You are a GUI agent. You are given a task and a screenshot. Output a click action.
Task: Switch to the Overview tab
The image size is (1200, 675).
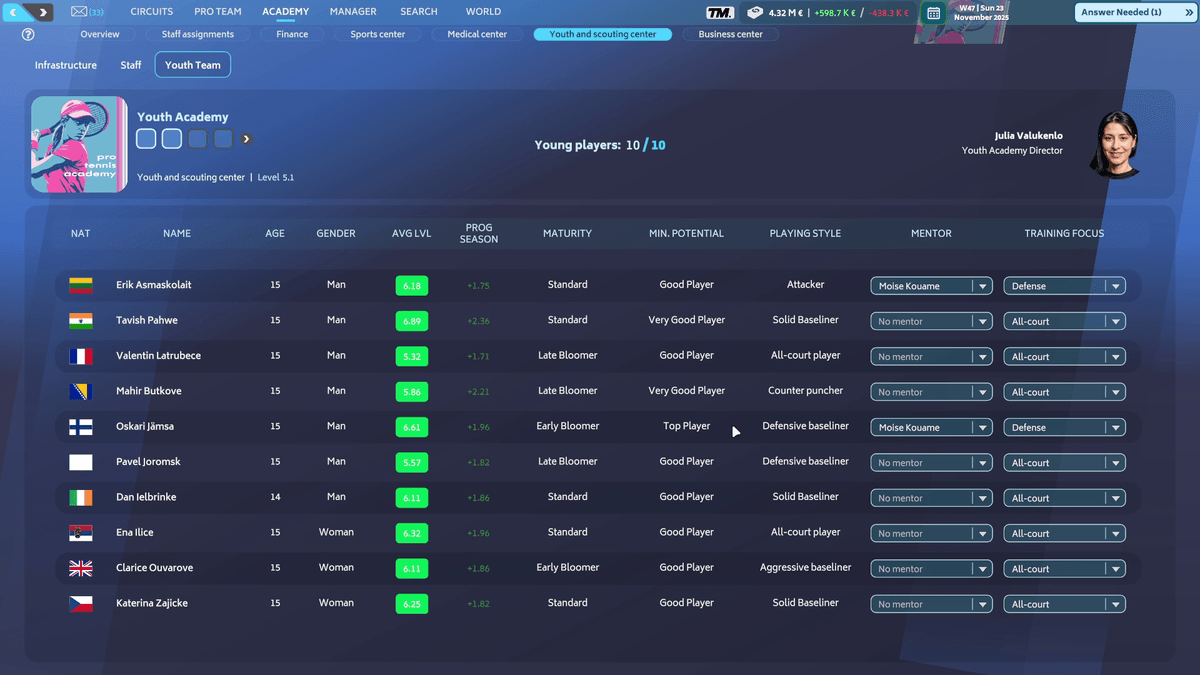click(x=100, y=34)
